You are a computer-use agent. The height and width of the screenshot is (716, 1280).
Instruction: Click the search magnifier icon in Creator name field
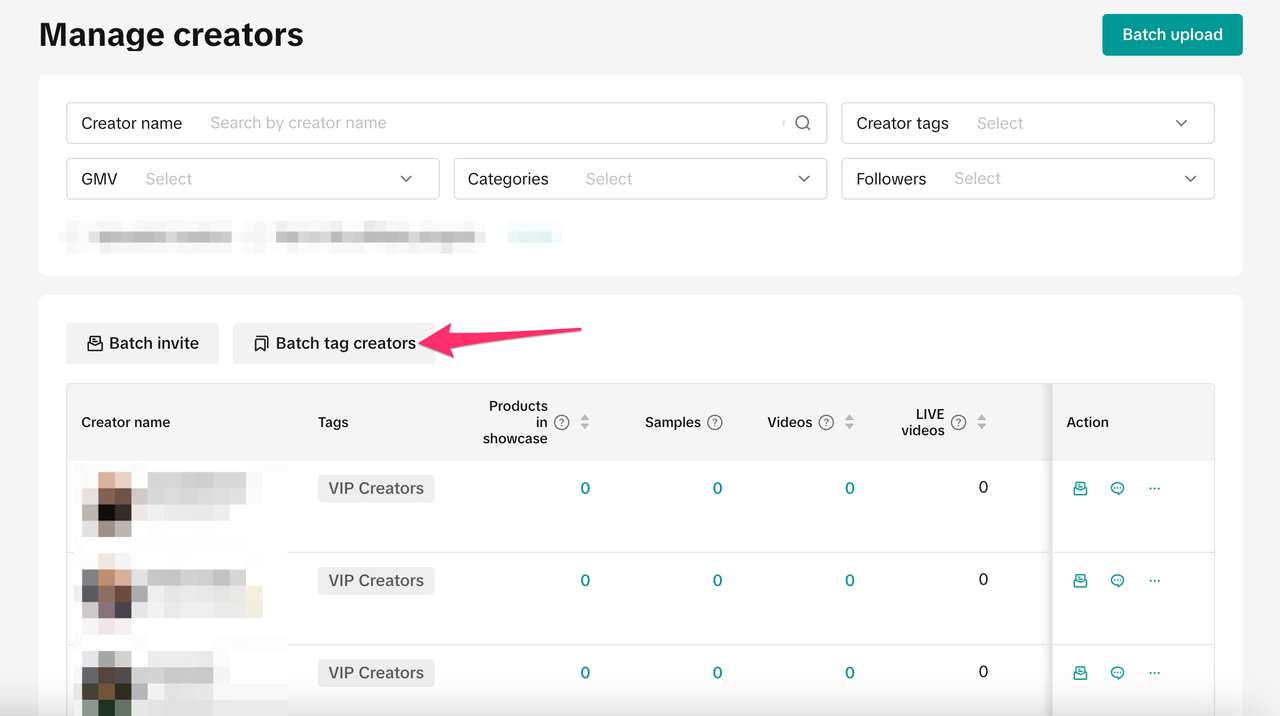(x=802, y=123)
